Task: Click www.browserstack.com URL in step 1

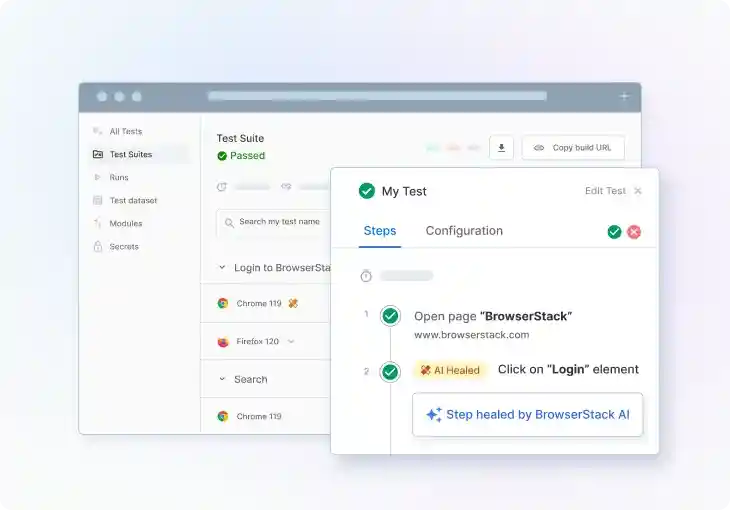Action: pyautogui.click(x=472, y=335)
